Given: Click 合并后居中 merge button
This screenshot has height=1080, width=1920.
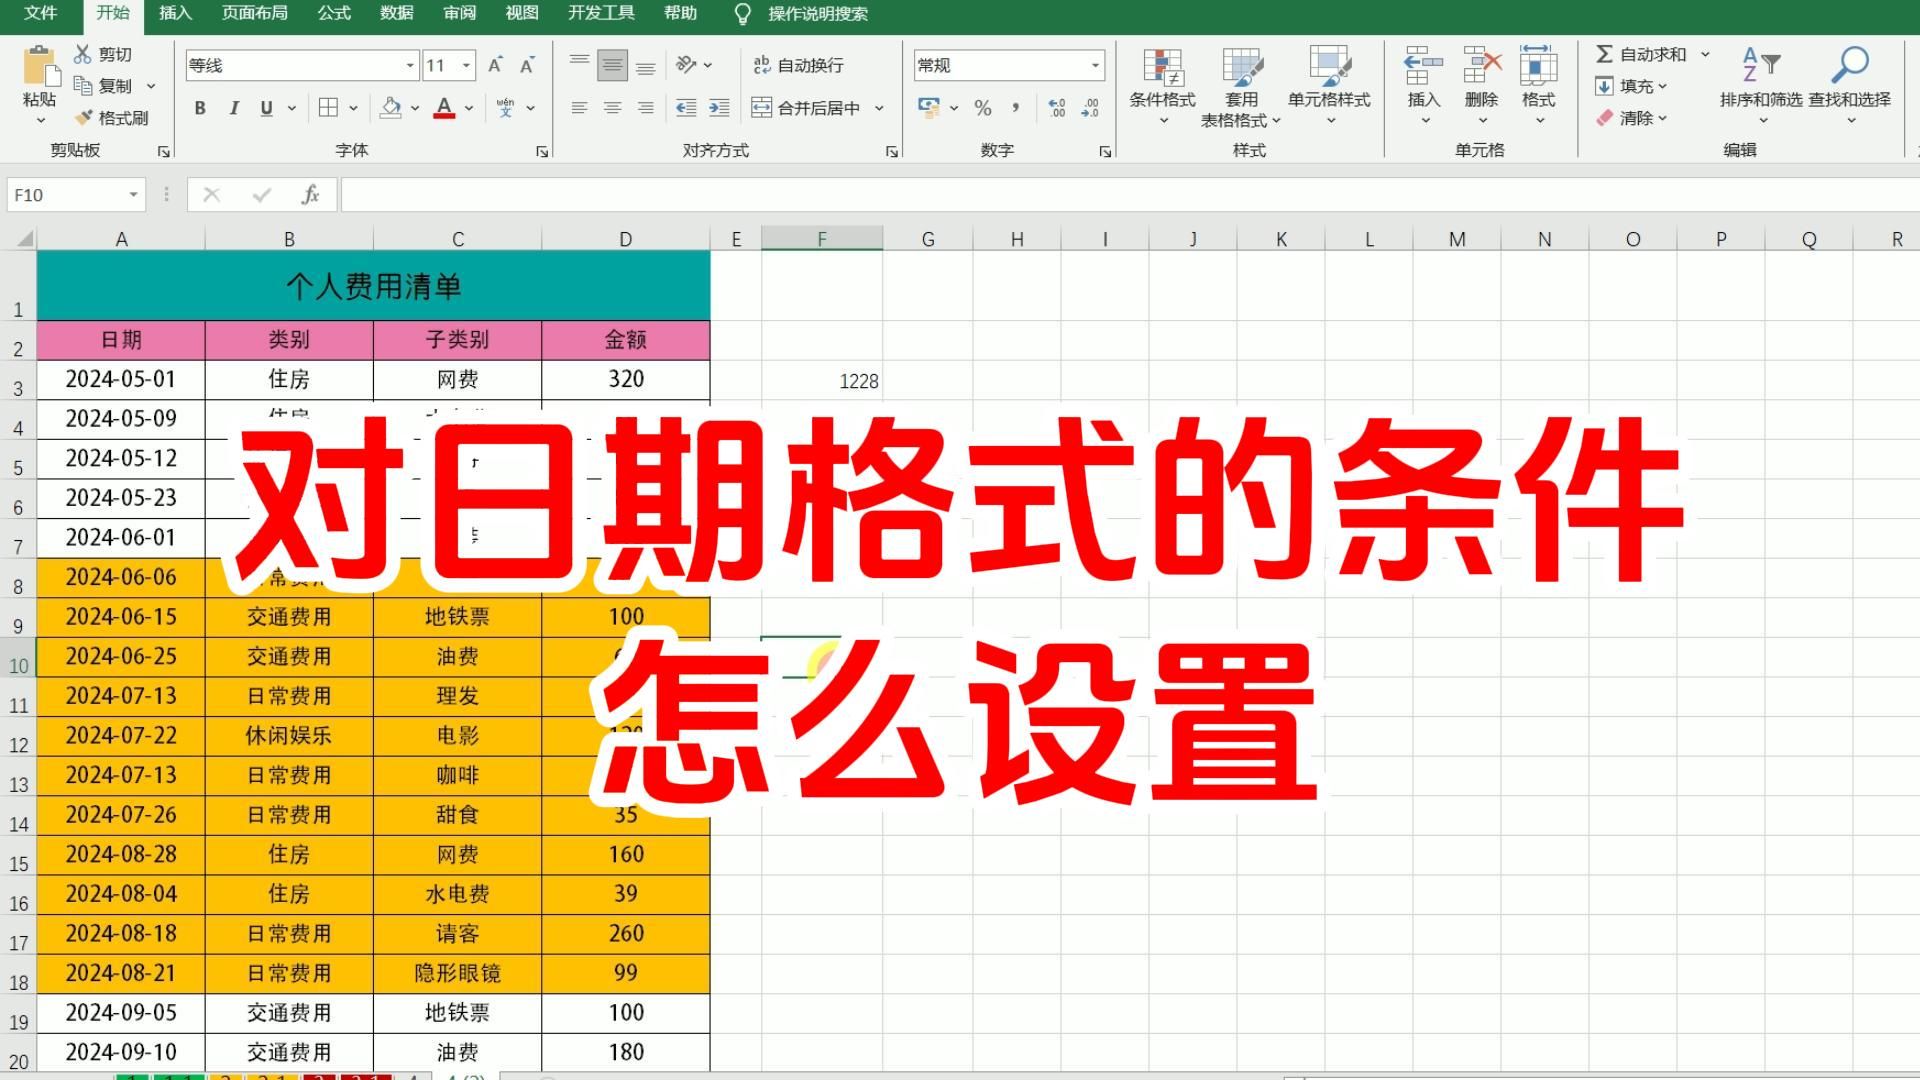Looking at the screenshot, I should 806,108.
